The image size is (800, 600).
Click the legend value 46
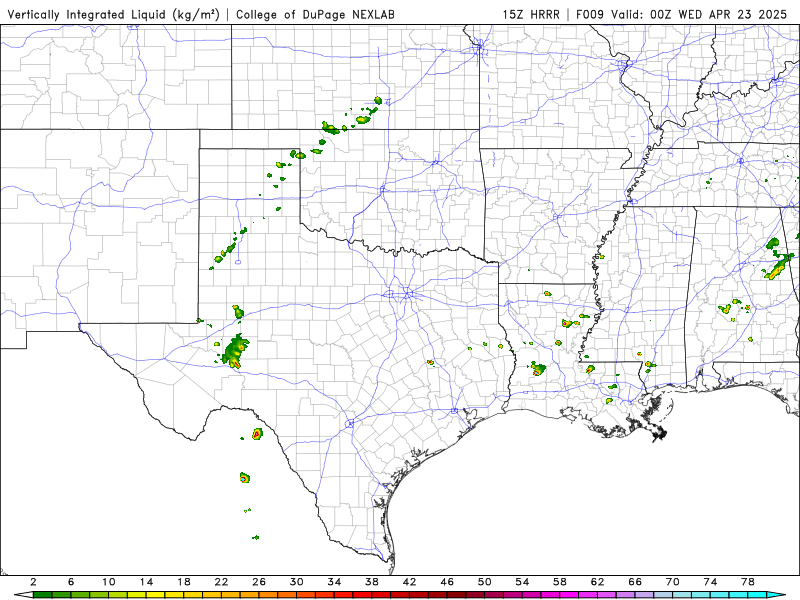click(x=447, y=582)
